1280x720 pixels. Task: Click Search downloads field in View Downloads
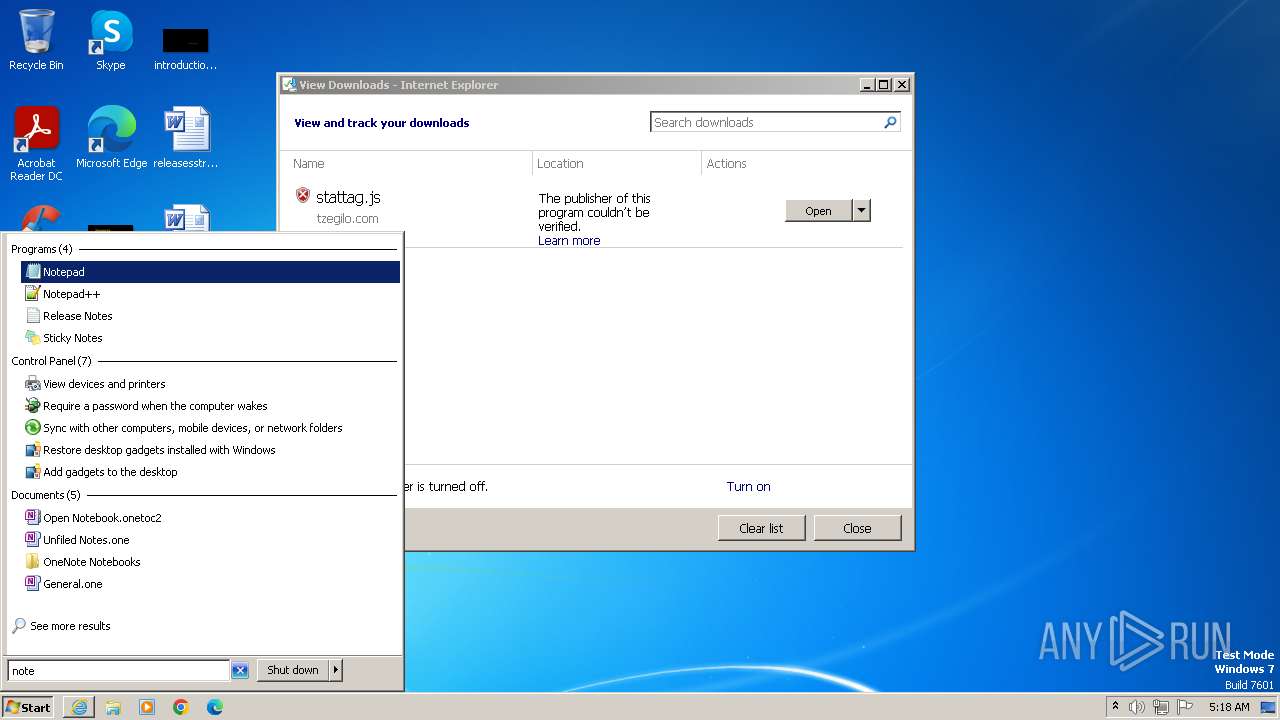[765, 122]
